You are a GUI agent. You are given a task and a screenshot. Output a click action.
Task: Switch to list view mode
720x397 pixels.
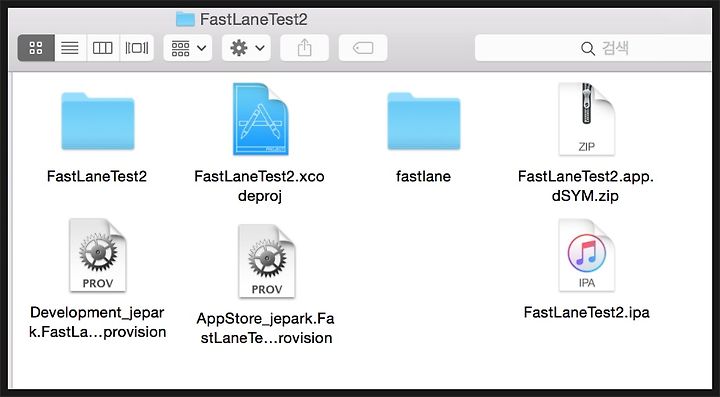pyautogui.click(x=70, y=48)
